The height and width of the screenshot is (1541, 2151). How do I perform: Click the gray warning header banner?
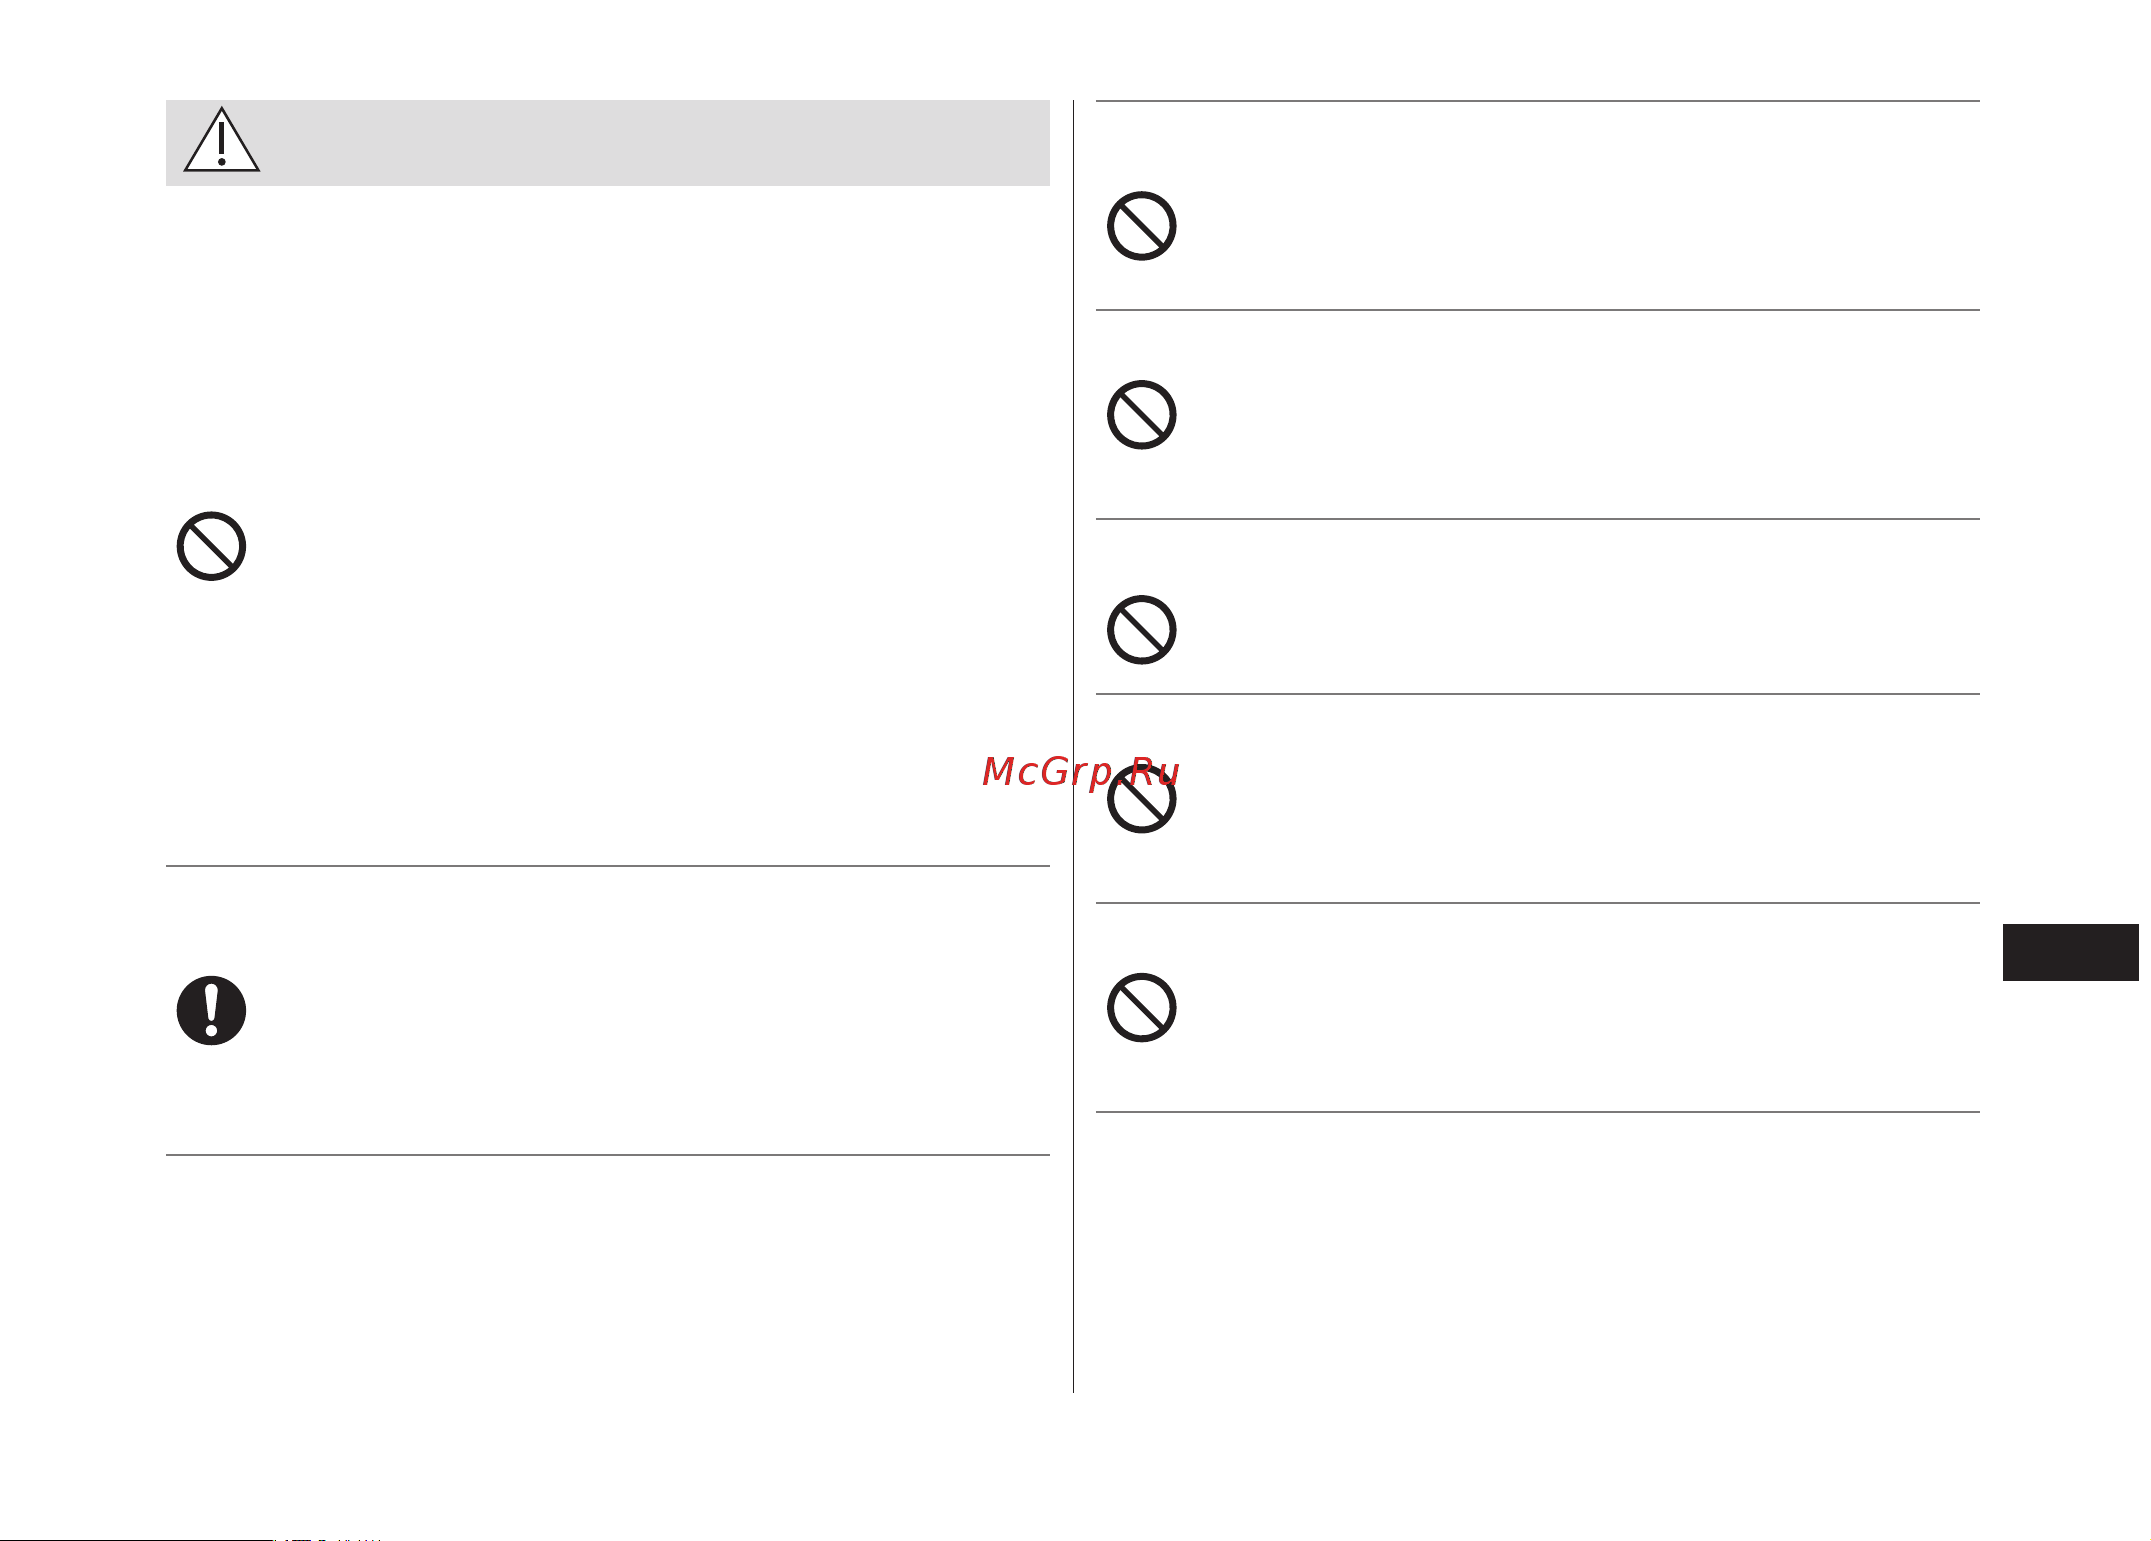[607, 142]
